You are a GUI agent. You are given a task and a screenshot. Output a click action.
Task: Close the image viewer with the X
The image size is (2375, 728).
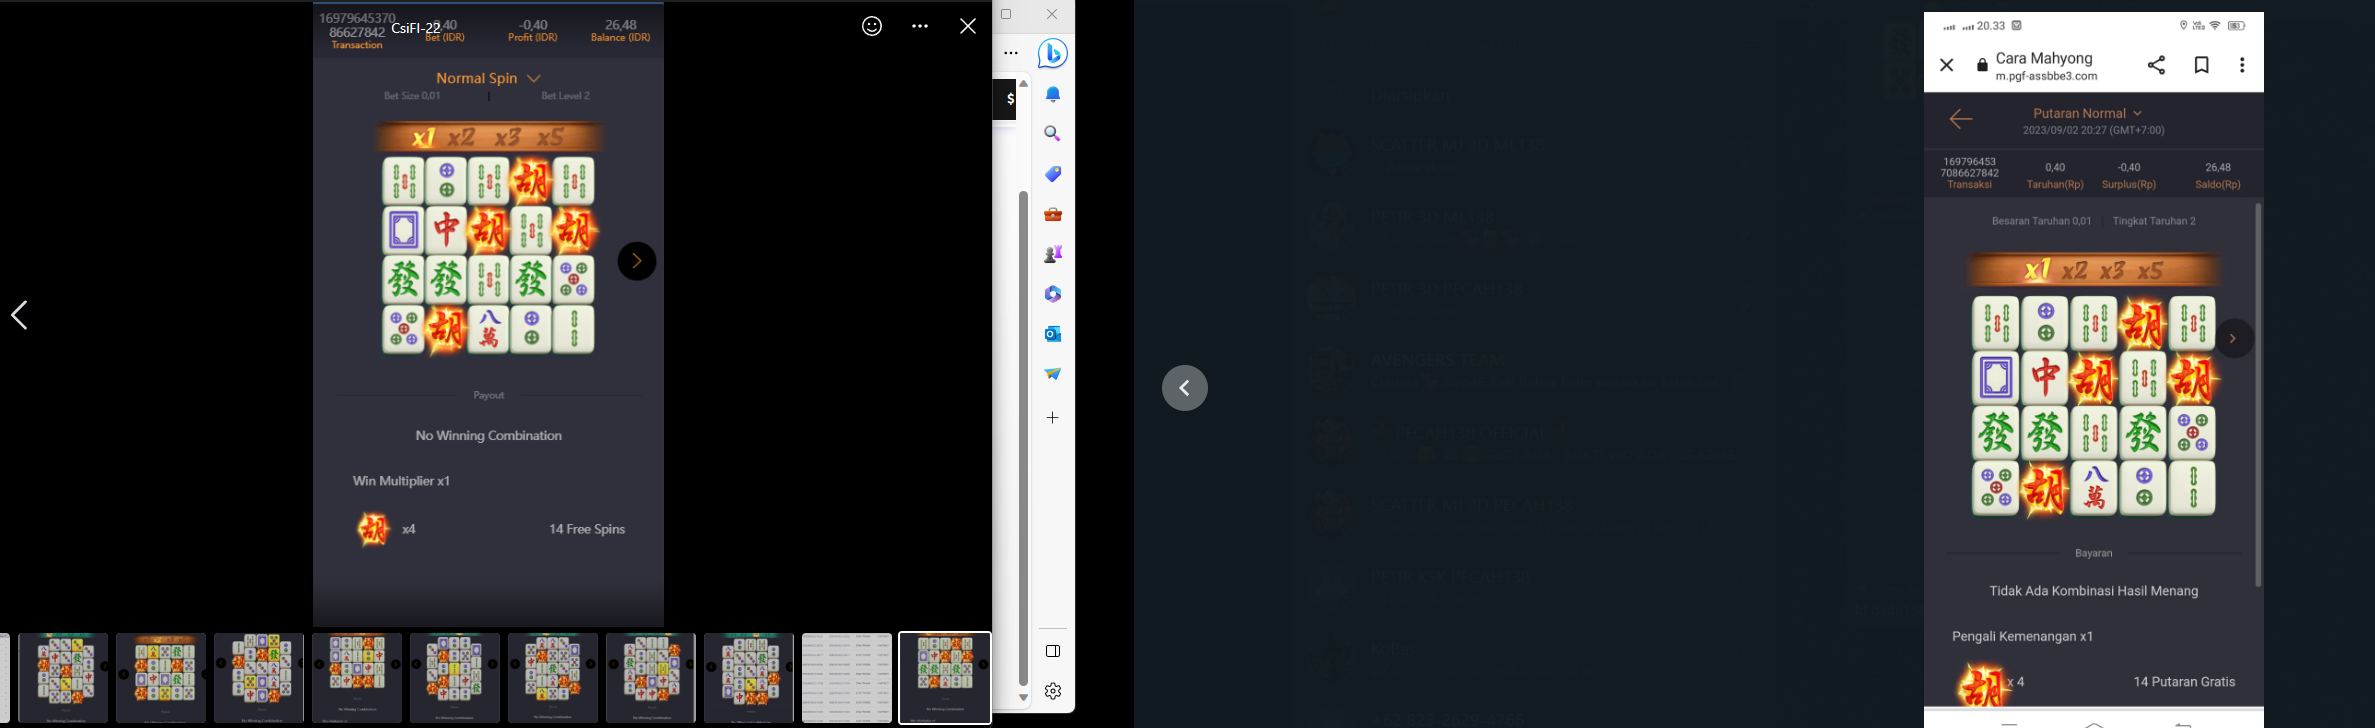[x=968, y=27]
